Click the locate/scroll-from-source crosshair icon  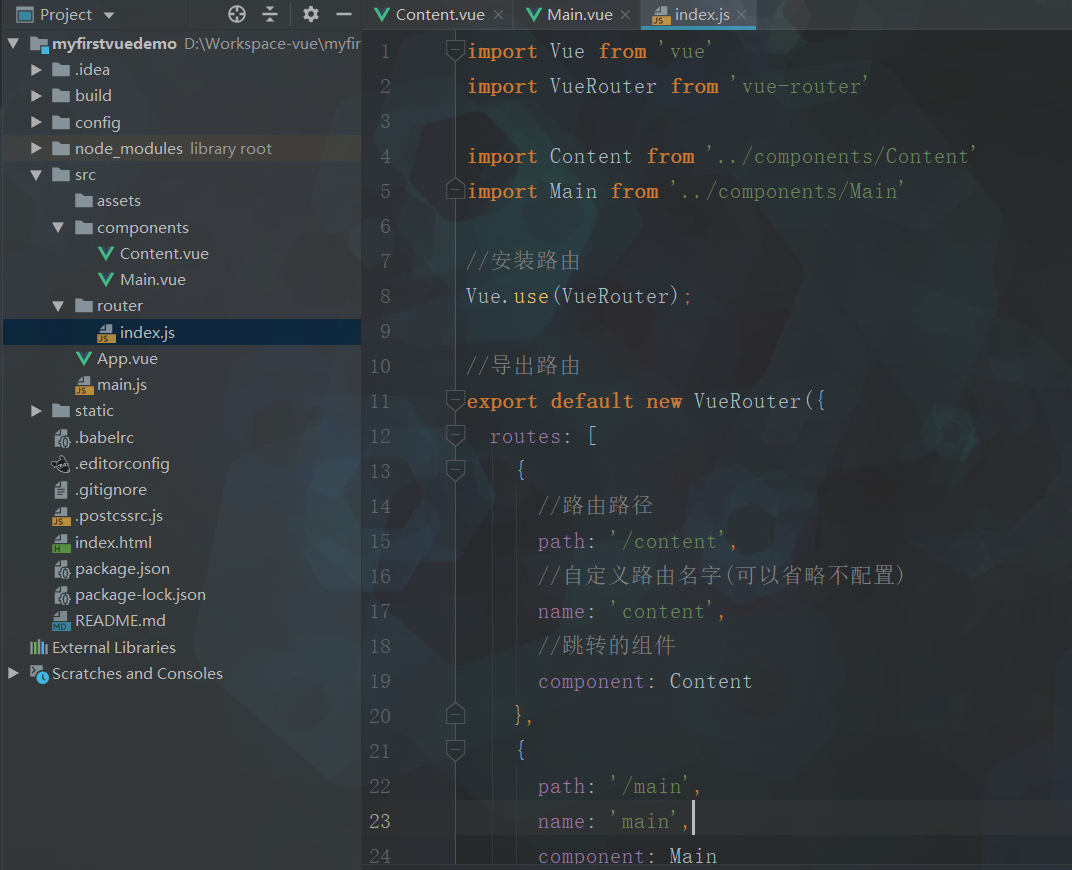pos(237,14)
